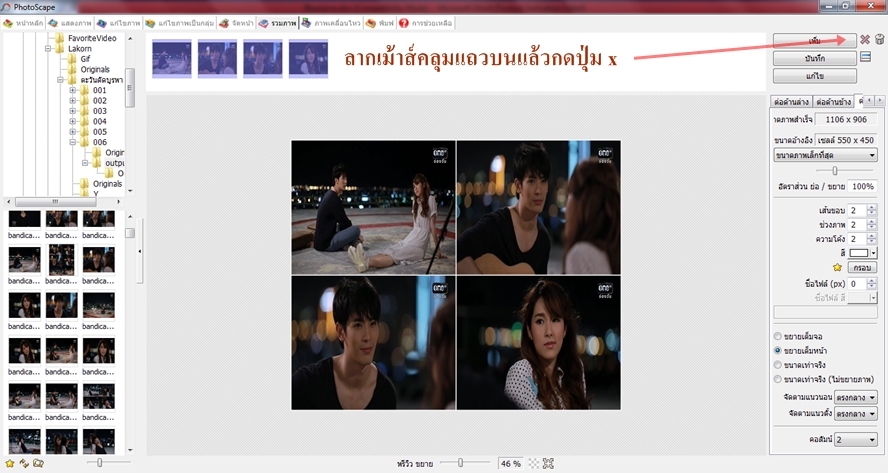Image resolution: width=888 pixels, height=473 pixels.
Task: Click the บันทึก (Save) button
Action: (x=814, y=58)
